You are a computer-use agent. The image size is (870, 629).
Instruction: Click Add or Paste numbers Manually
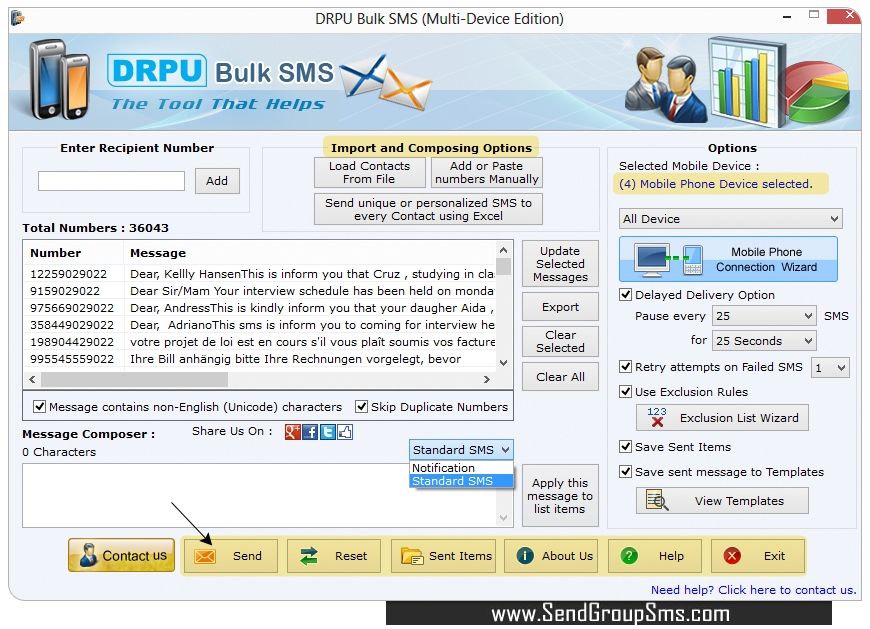(x=487, y=173)
